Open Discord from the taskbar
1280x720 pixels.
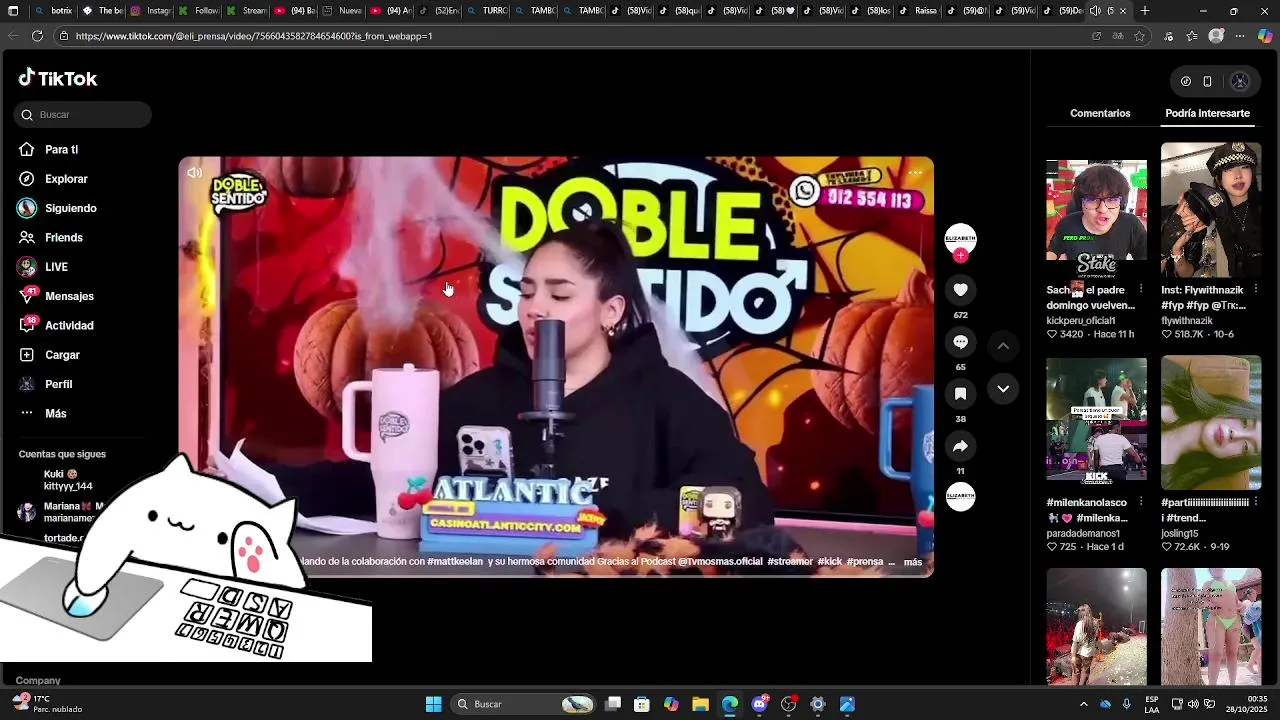pyautogui.click(x=759, y=704)
